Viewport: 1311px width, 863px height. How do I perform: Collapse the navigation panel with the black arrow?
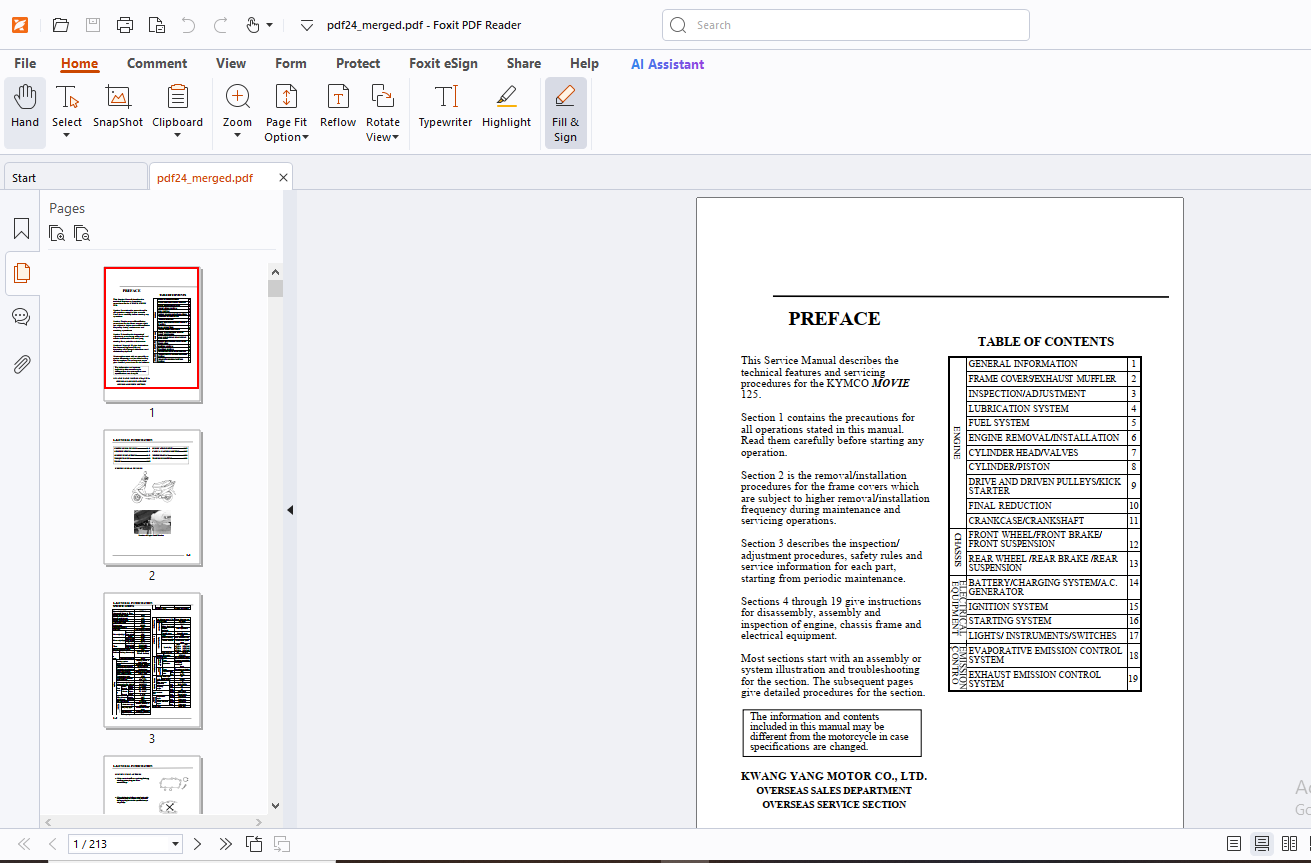click(x=290, y=510)
